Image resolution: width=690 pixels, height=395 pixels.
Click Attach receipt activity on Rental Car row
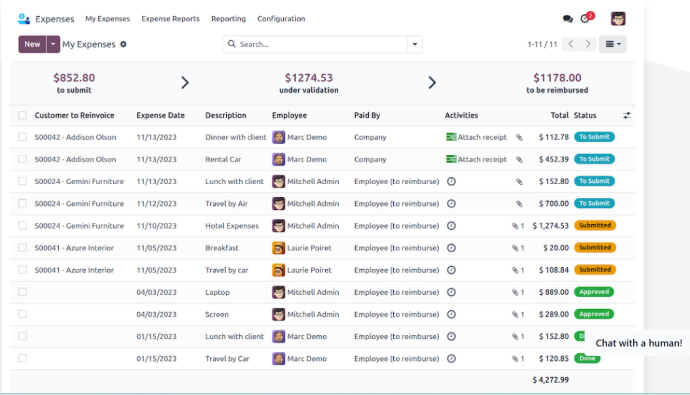476,159
